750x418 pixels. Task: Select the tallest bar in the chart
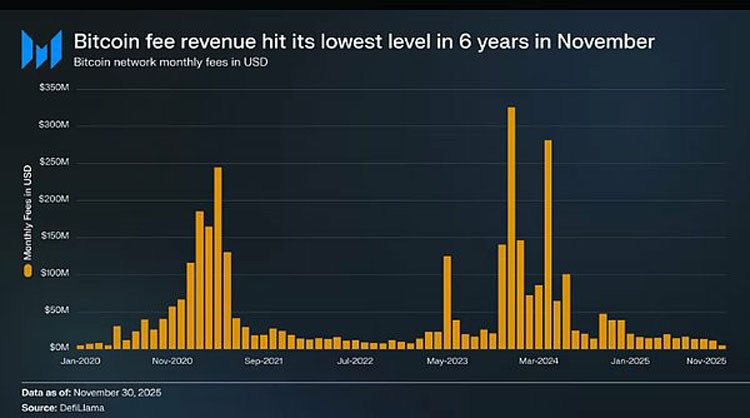tap(511, 227)
